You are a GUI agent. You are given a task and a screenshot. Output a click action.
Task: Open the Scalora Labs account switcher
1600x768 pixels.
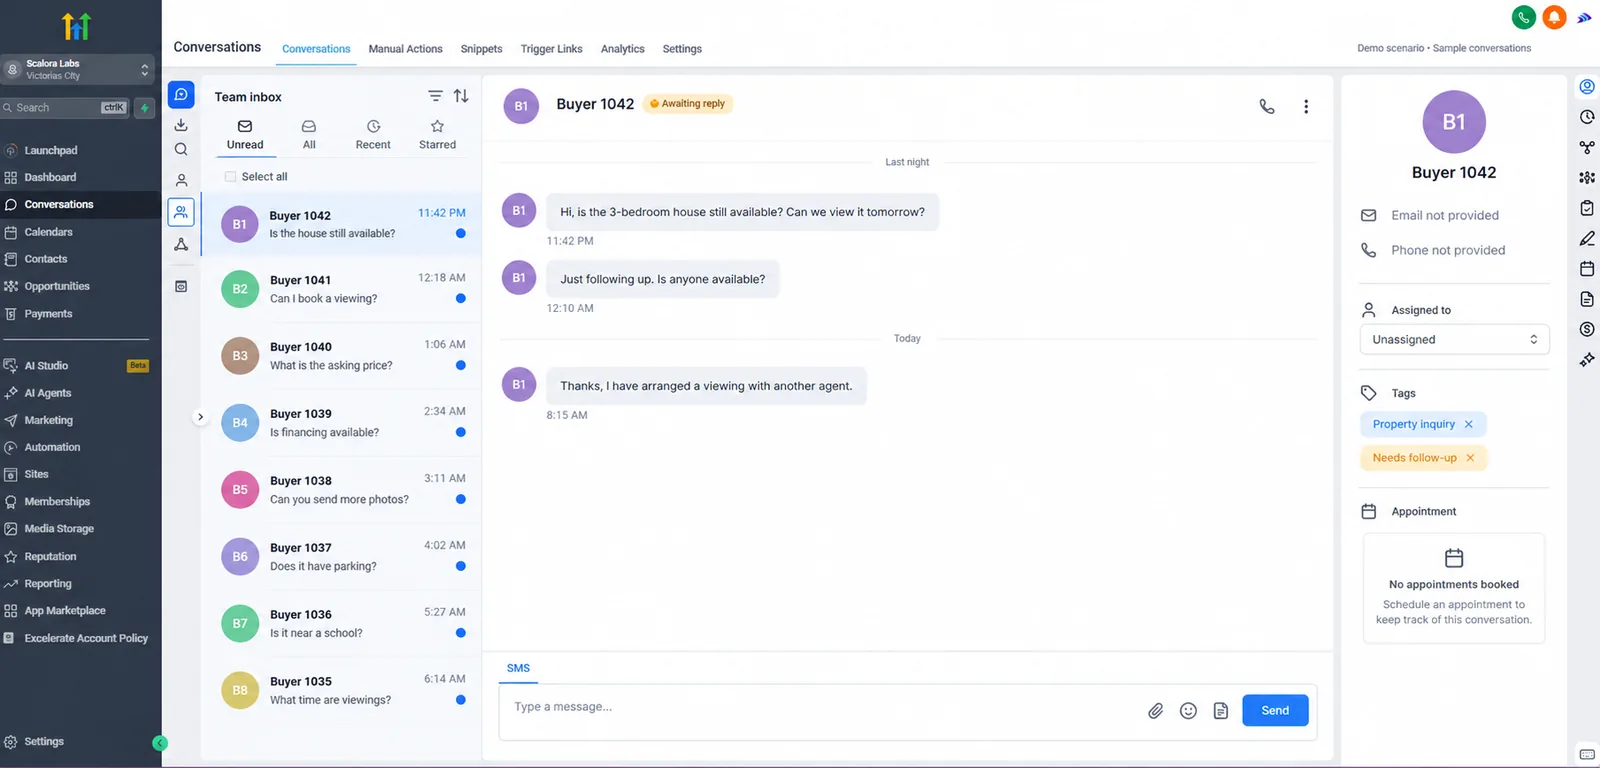coord(78,69)
